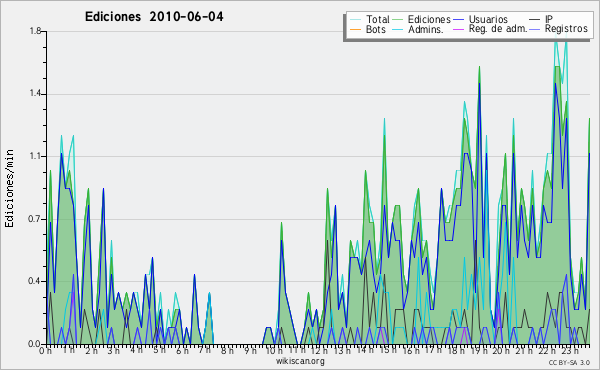Click the Reg. de adm. legend label
Image resolution: width=600 pixels, height=370 pixels.
(x=498, y=29)
